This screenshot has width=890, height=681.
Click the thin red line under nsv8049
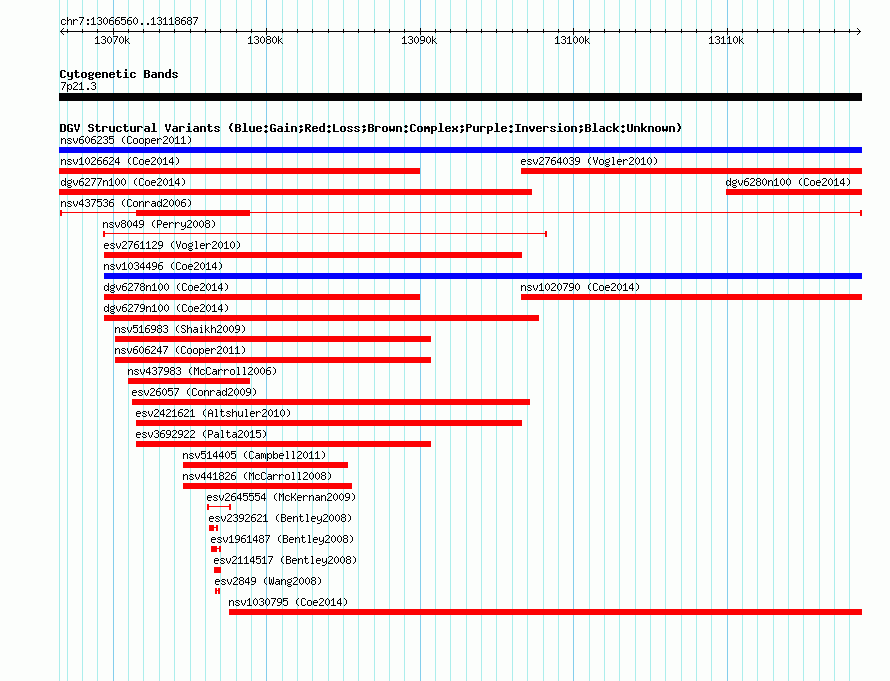tap(325, 234)
